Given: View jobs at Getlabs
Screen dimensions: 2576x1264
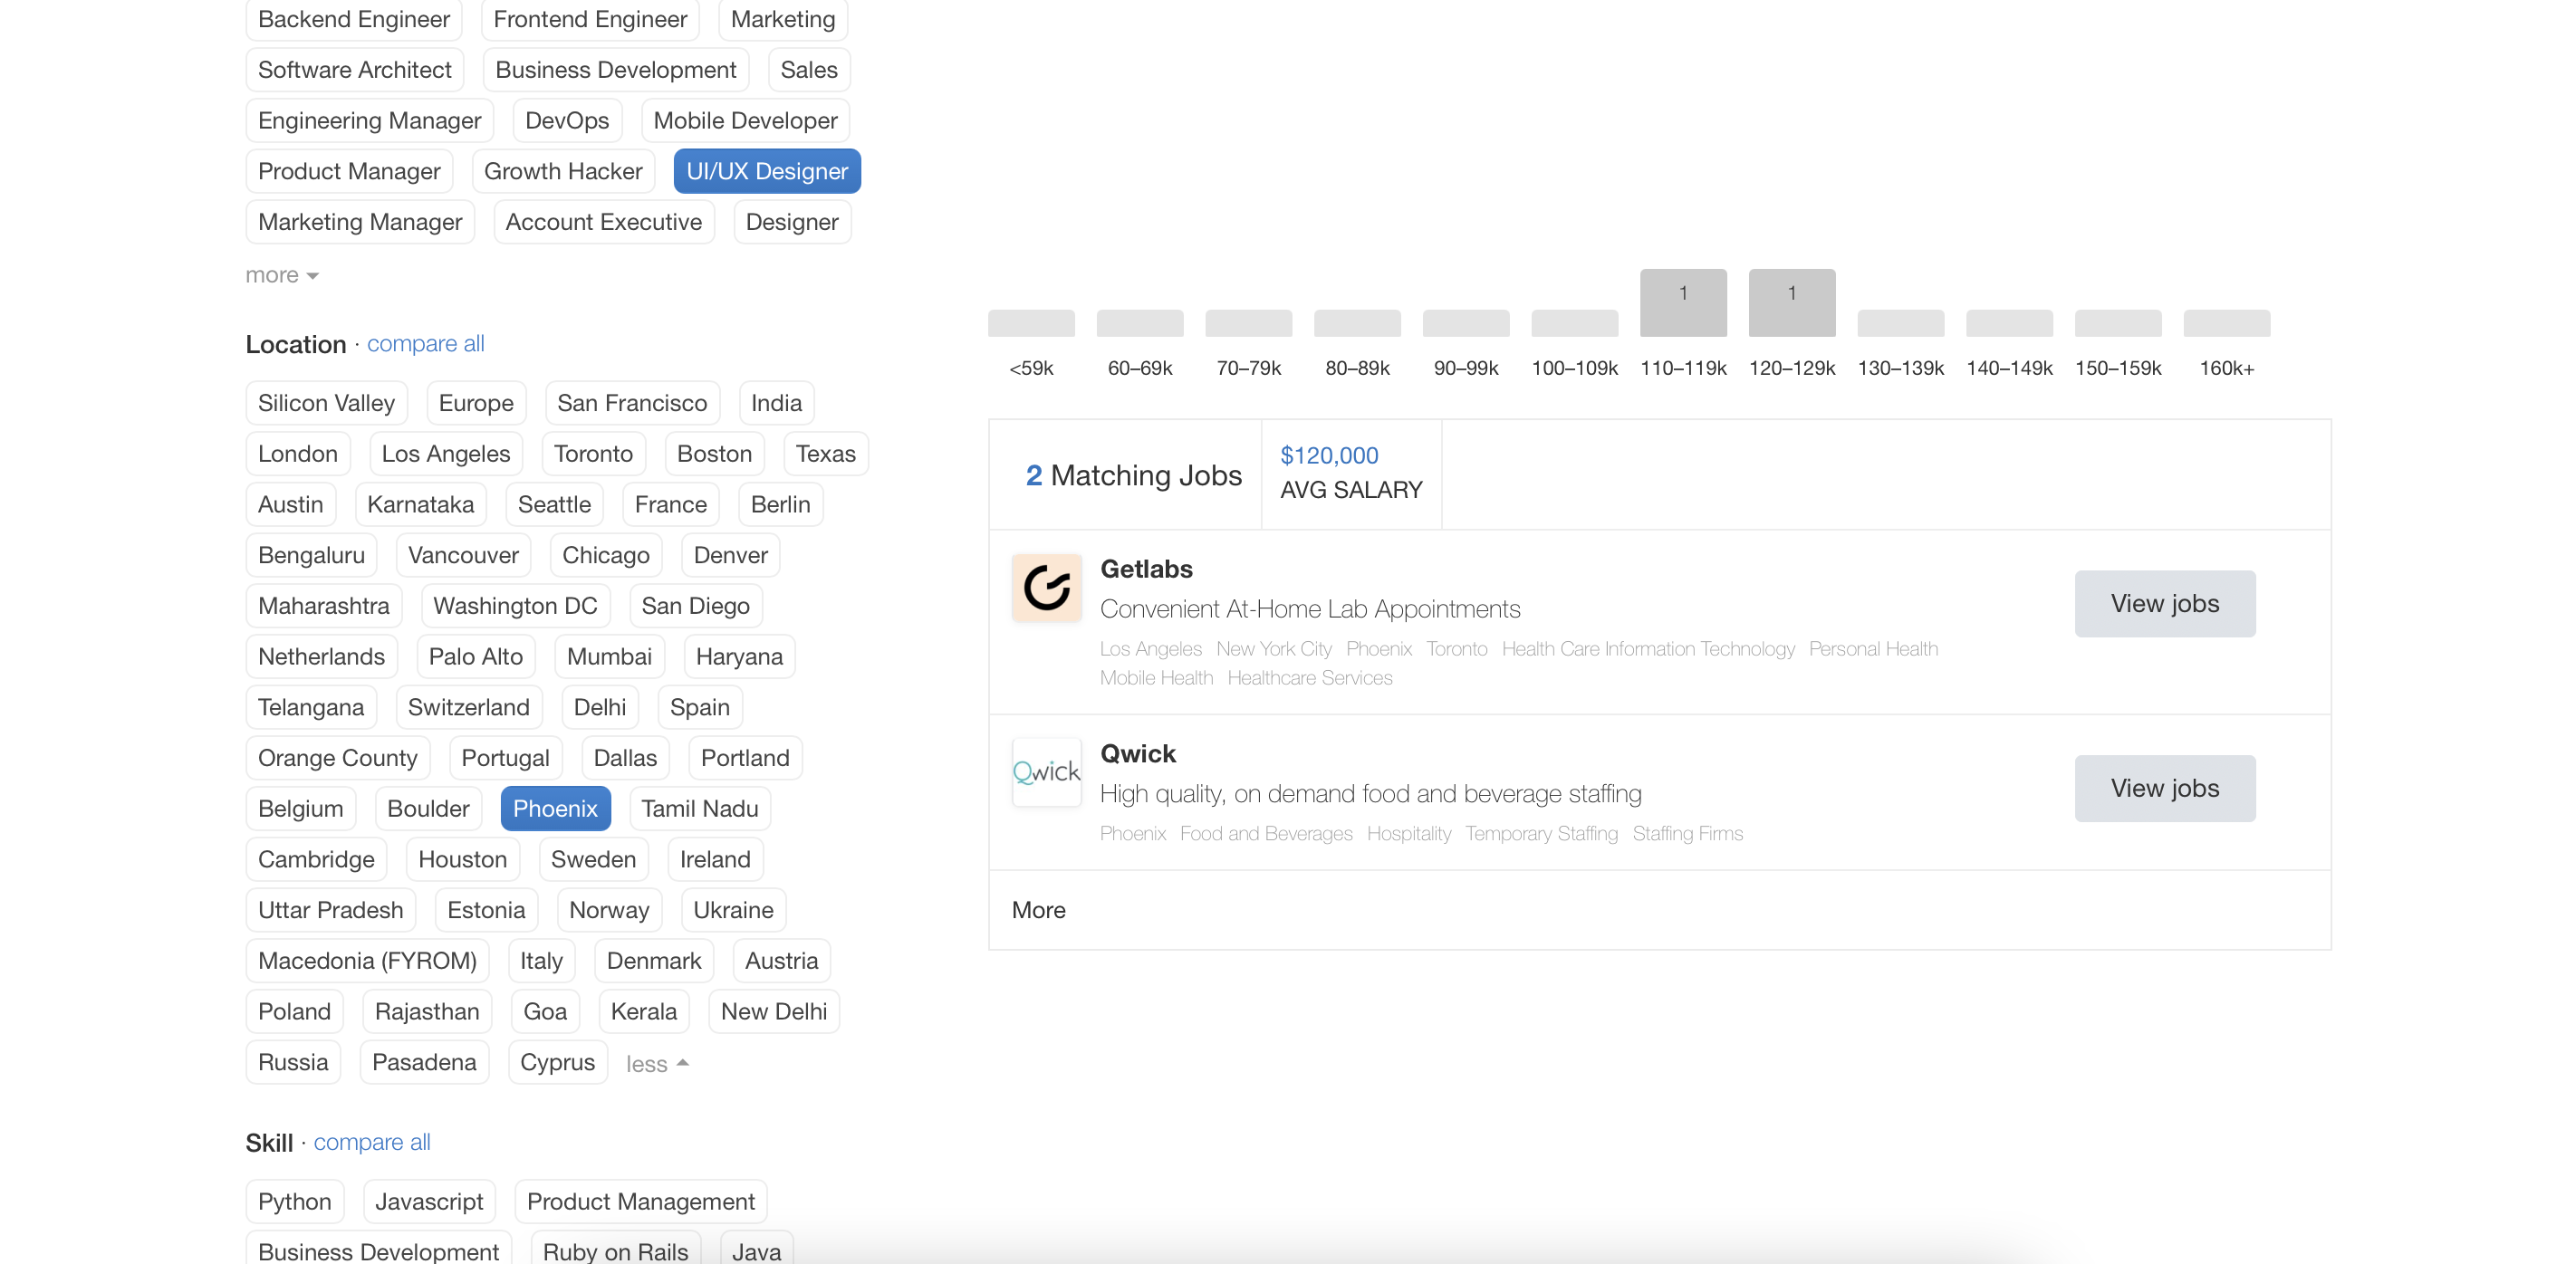Looking at the screenshot, I should (x=2164, y=604).
